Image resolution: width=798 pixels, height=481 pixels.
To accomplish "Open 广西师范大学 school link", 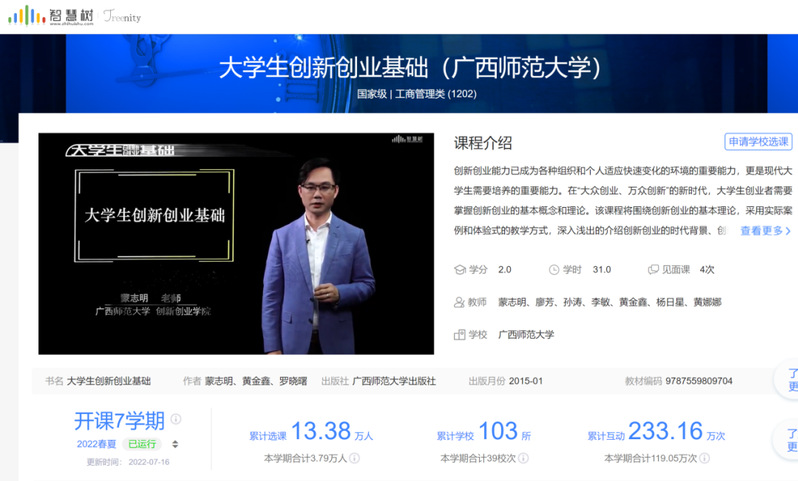I will click(525, 334).
